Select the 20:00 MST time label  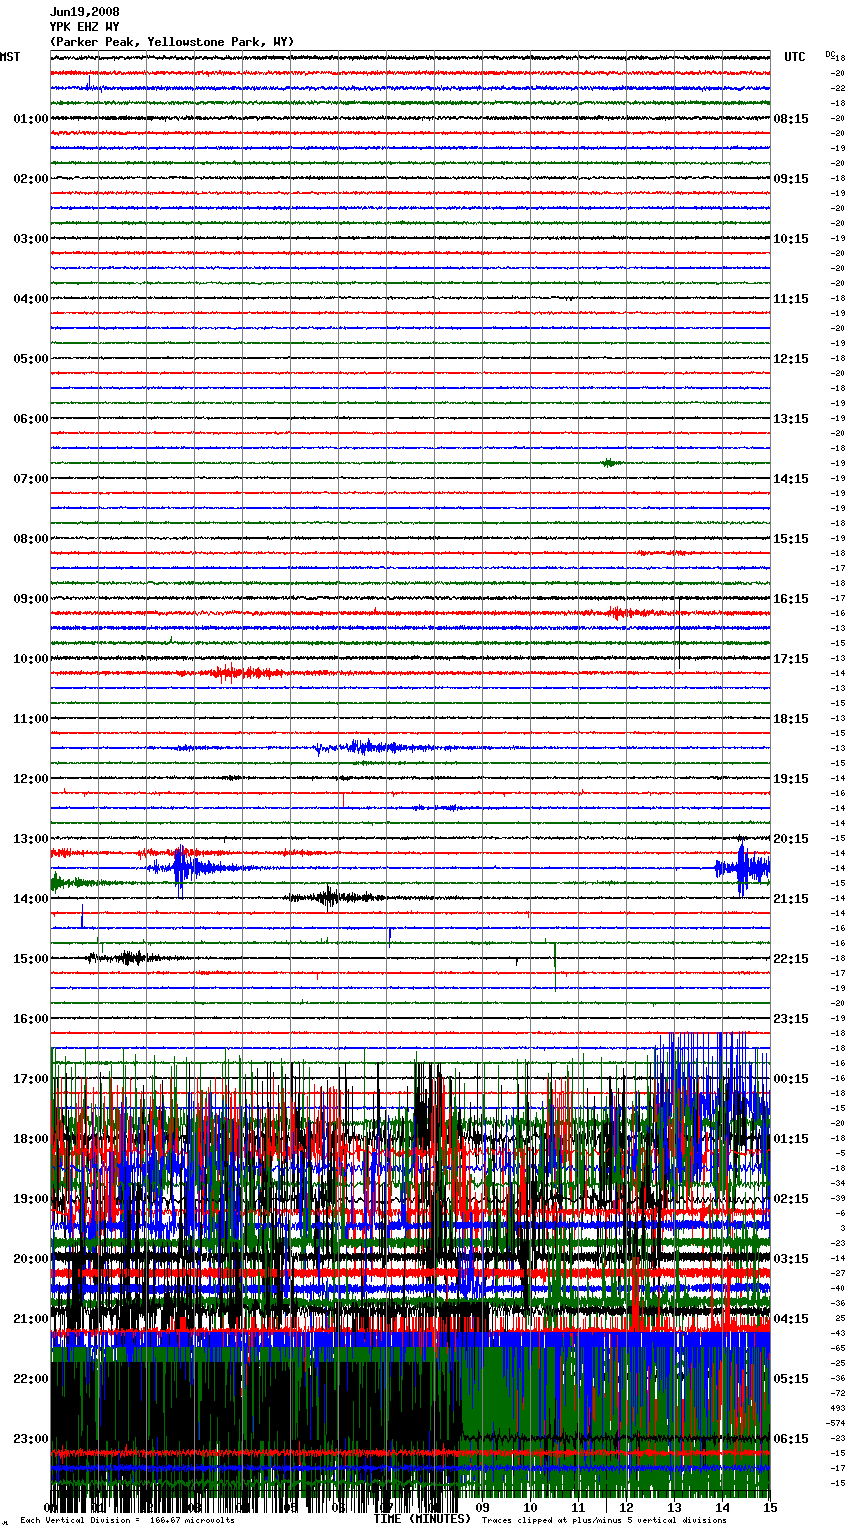pos(31,1259)
